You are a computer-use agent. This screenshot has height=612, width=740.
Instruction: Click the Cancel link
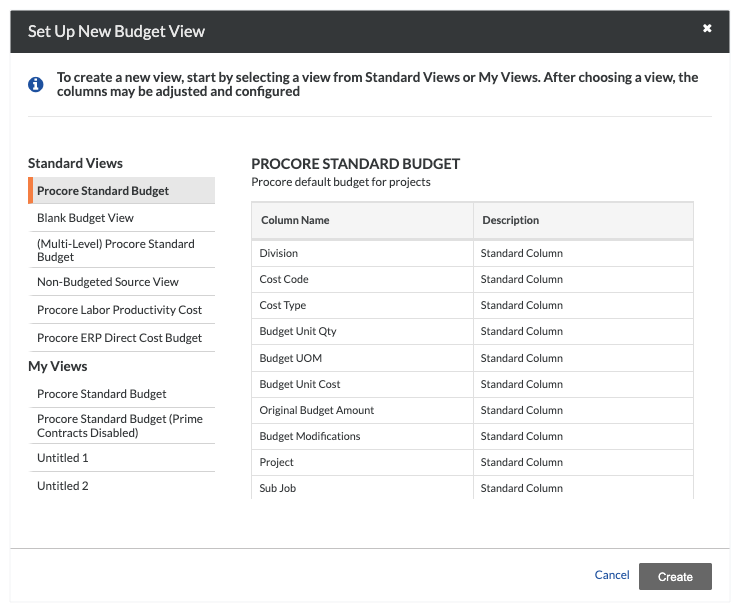(x=612, y=575)
